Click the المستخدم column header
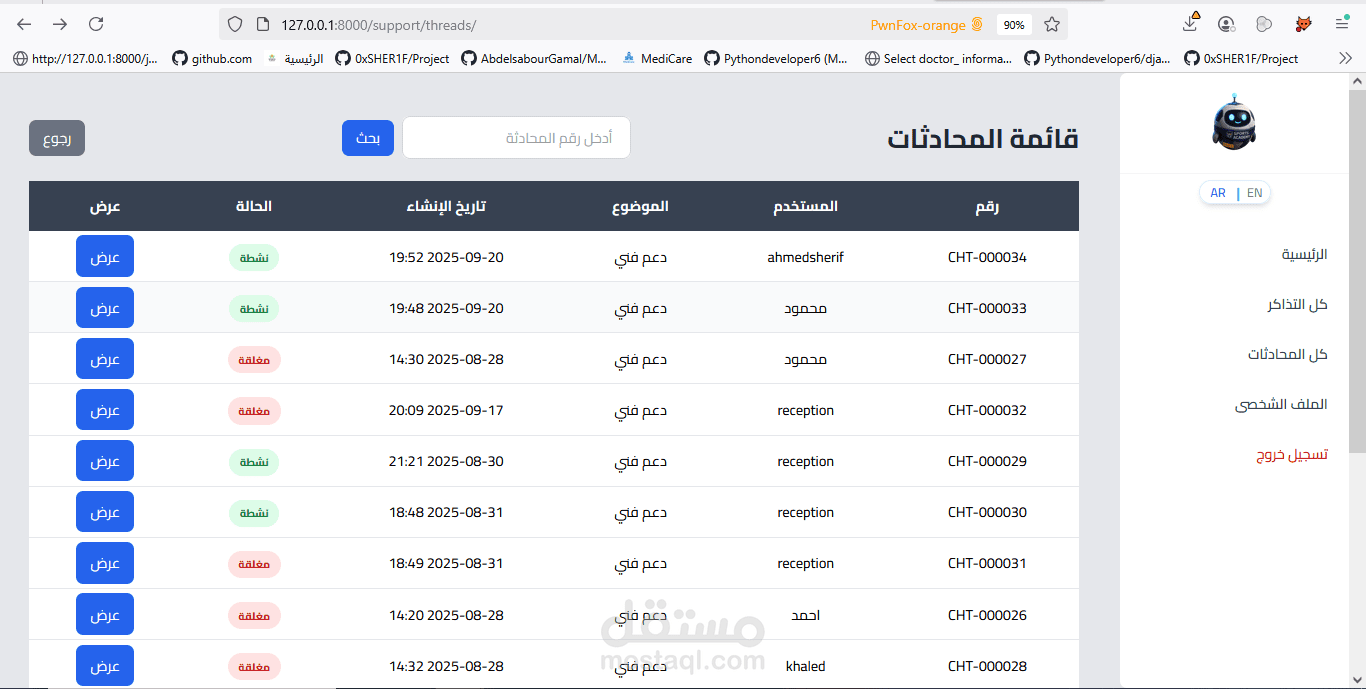Viewport: 1366px width, 689px height. click(x=805, y=206)
